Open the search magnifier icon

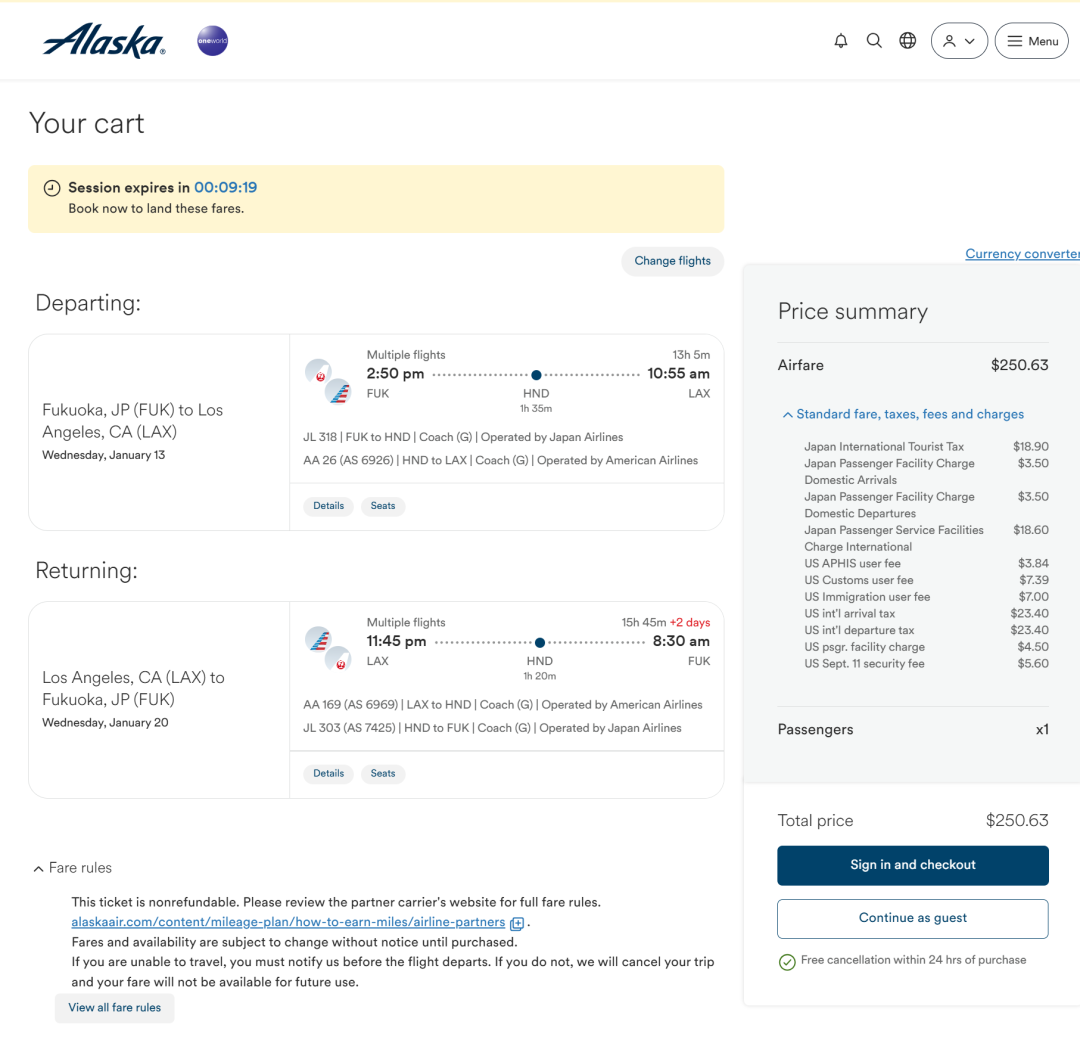(x=874, y=41)
